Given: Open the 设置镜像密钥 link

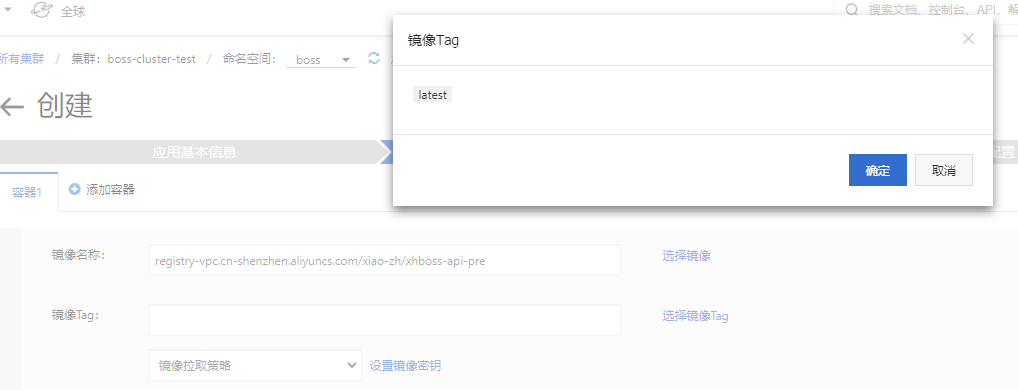Looking at the screenshot, I should (x=405, y=365).
